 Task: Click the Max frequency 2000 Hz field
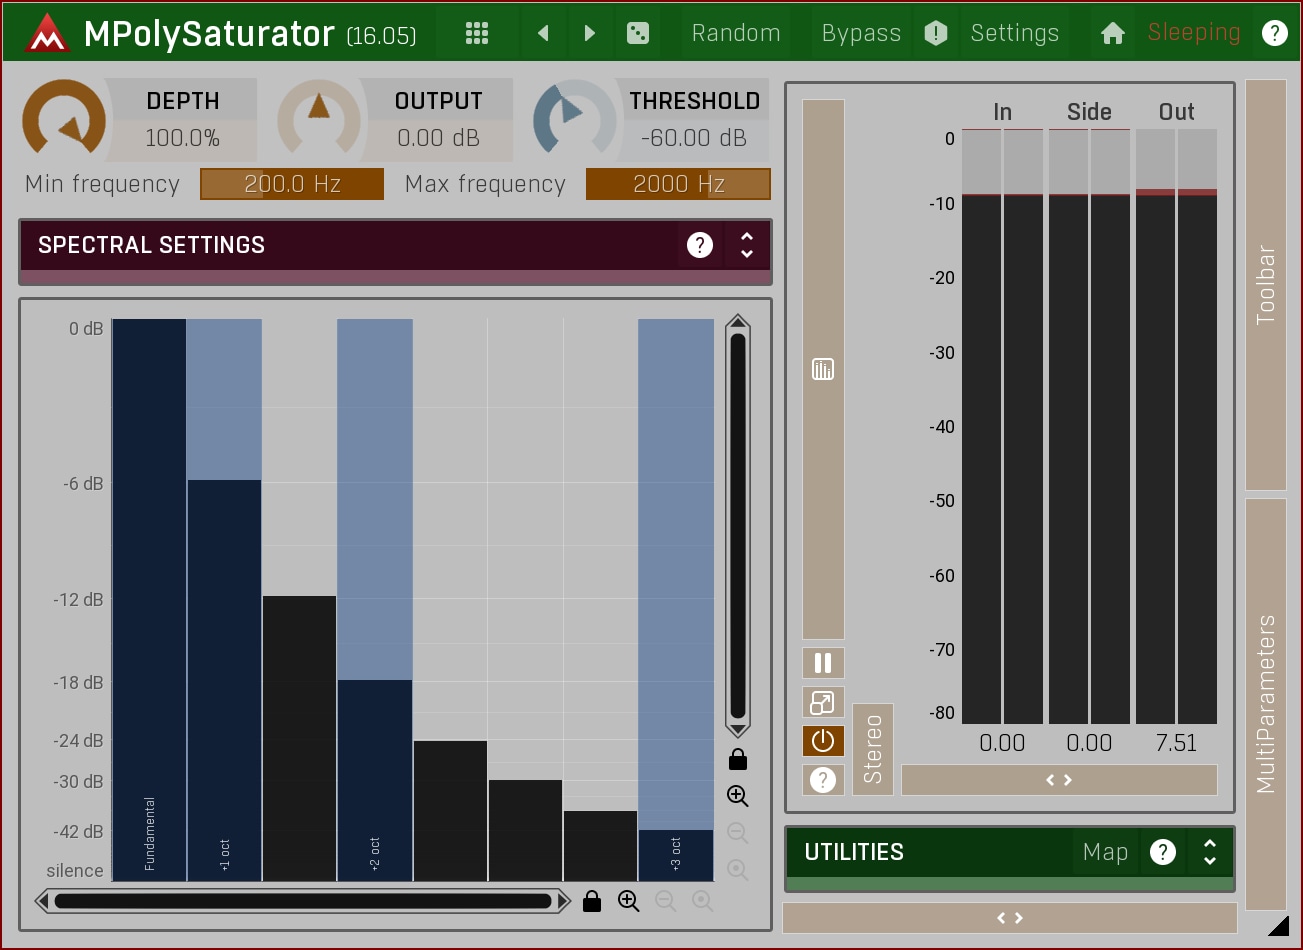pos(678,184)
